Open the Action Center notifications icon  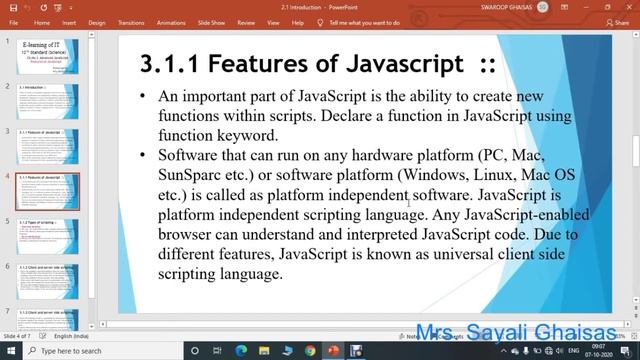(x=625, y=351)
